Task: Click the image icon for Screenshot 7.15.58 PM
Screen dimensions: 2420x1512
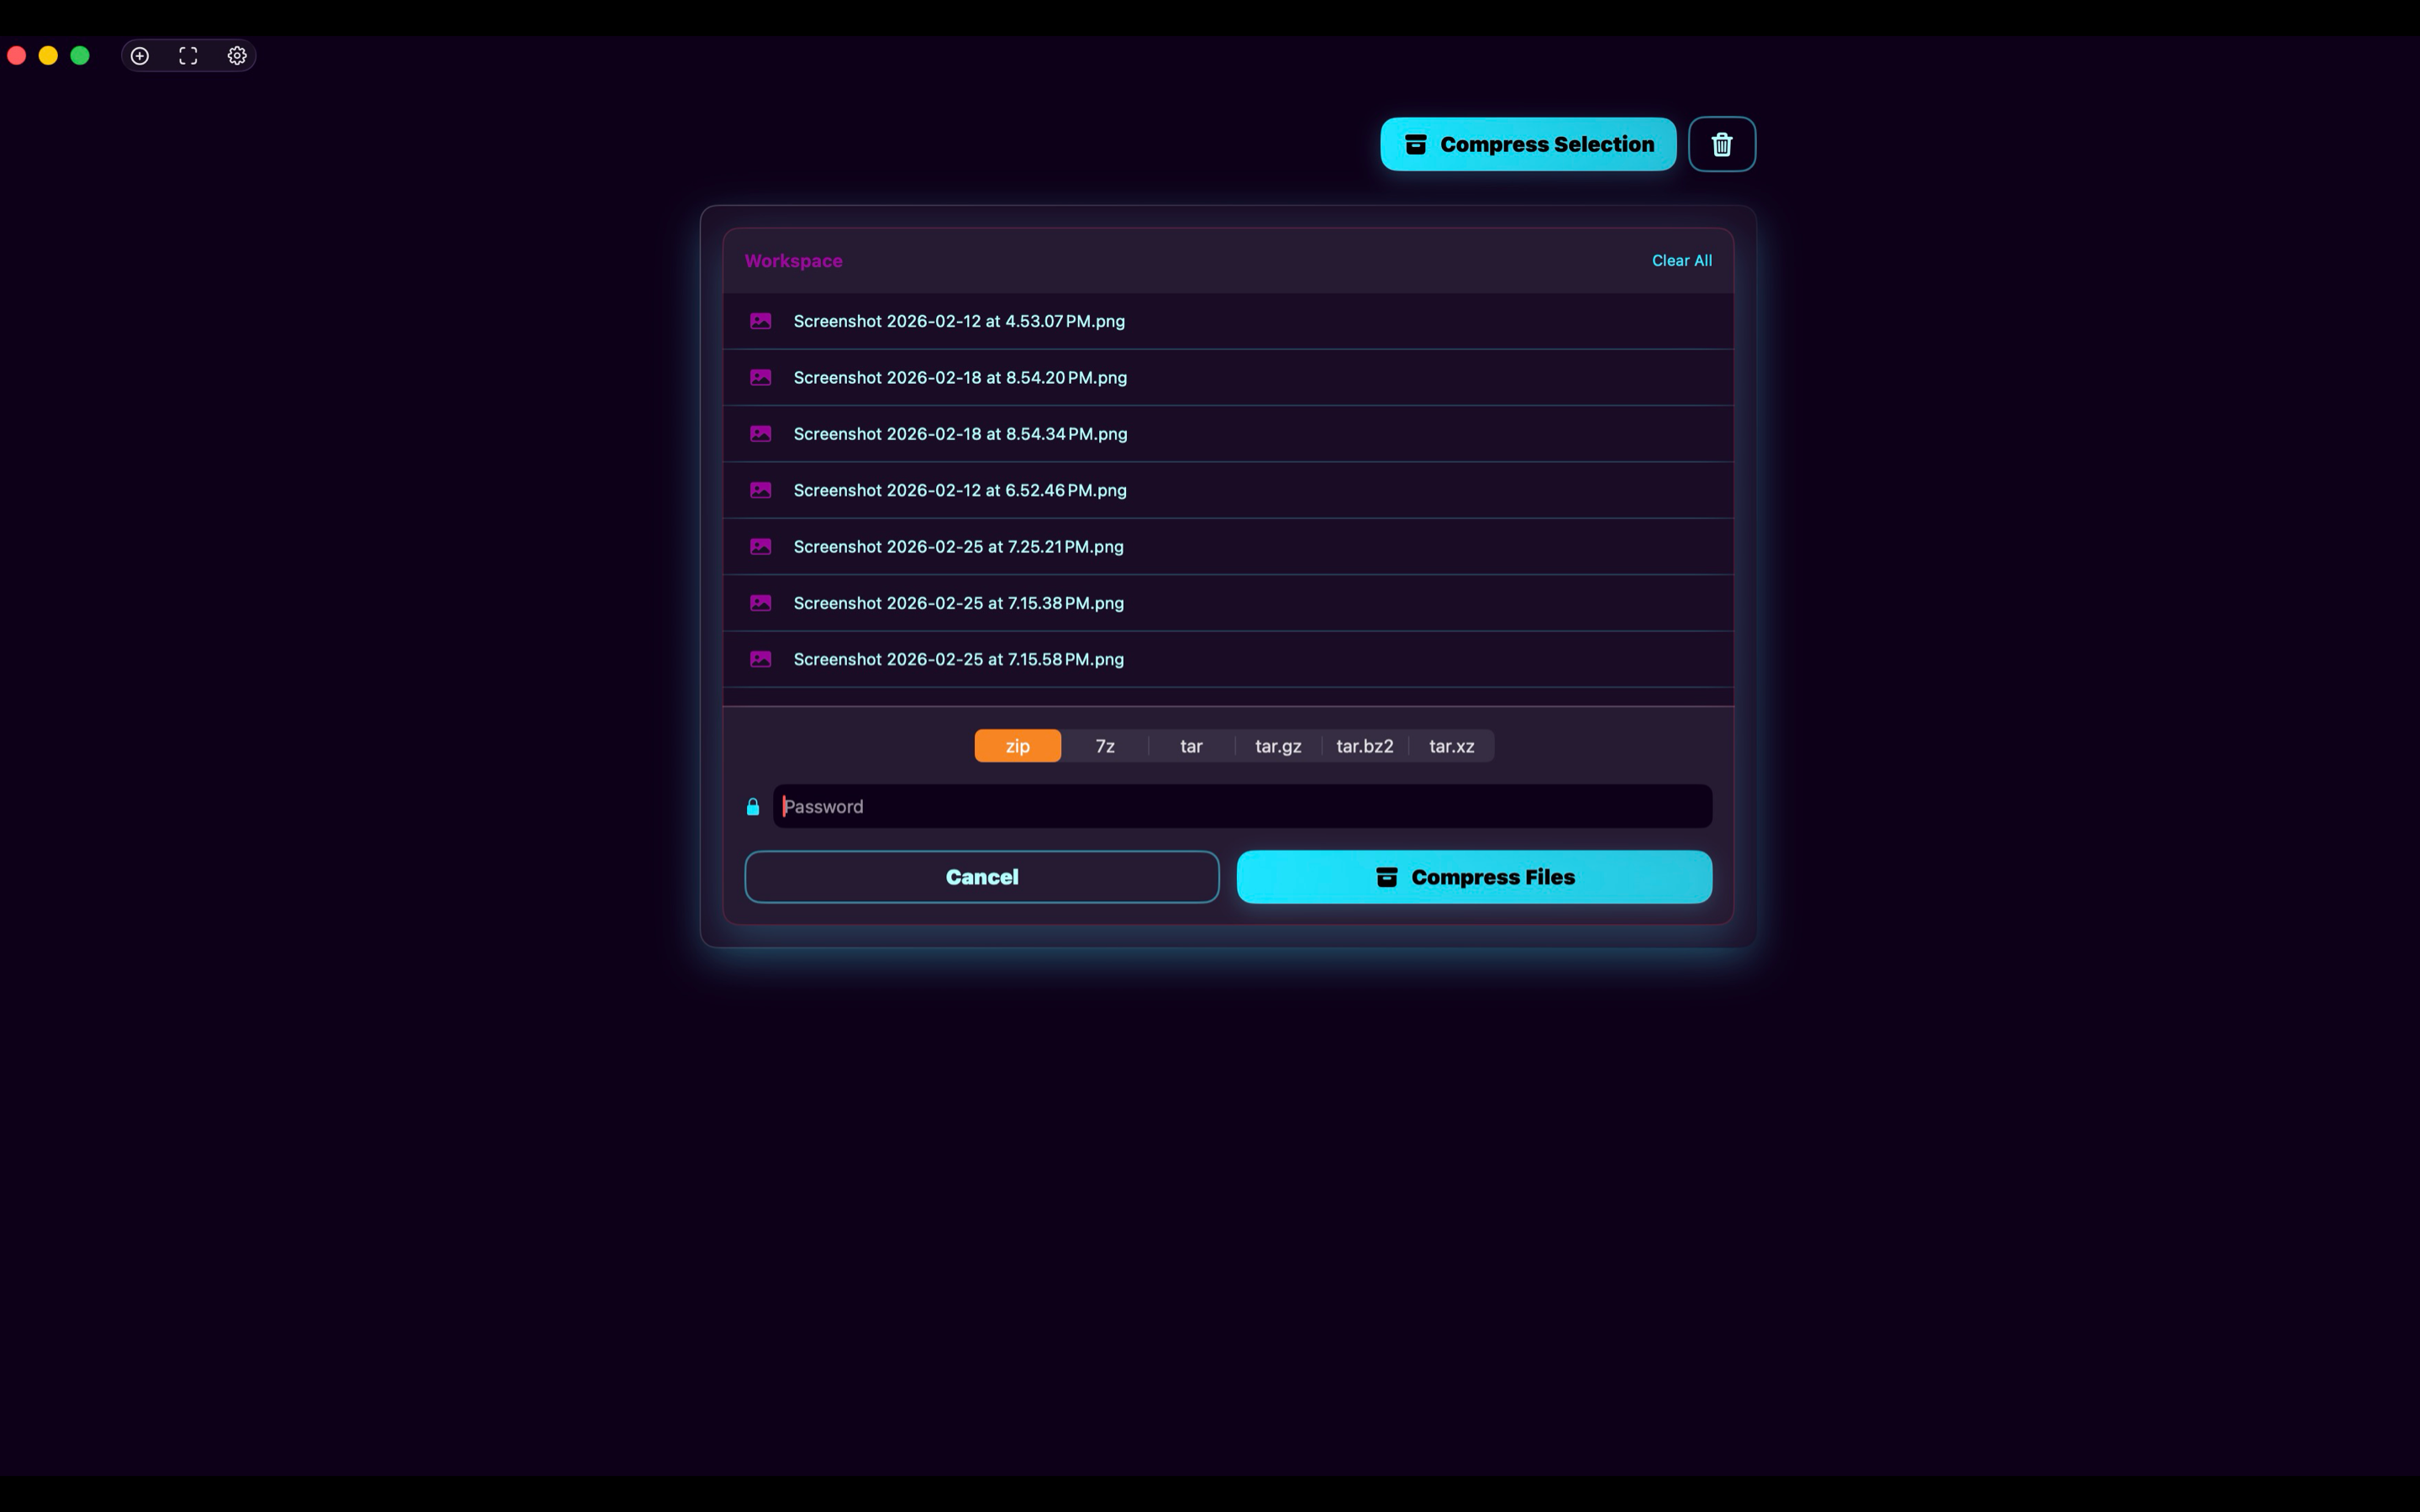Action: (x=761, y=659)
